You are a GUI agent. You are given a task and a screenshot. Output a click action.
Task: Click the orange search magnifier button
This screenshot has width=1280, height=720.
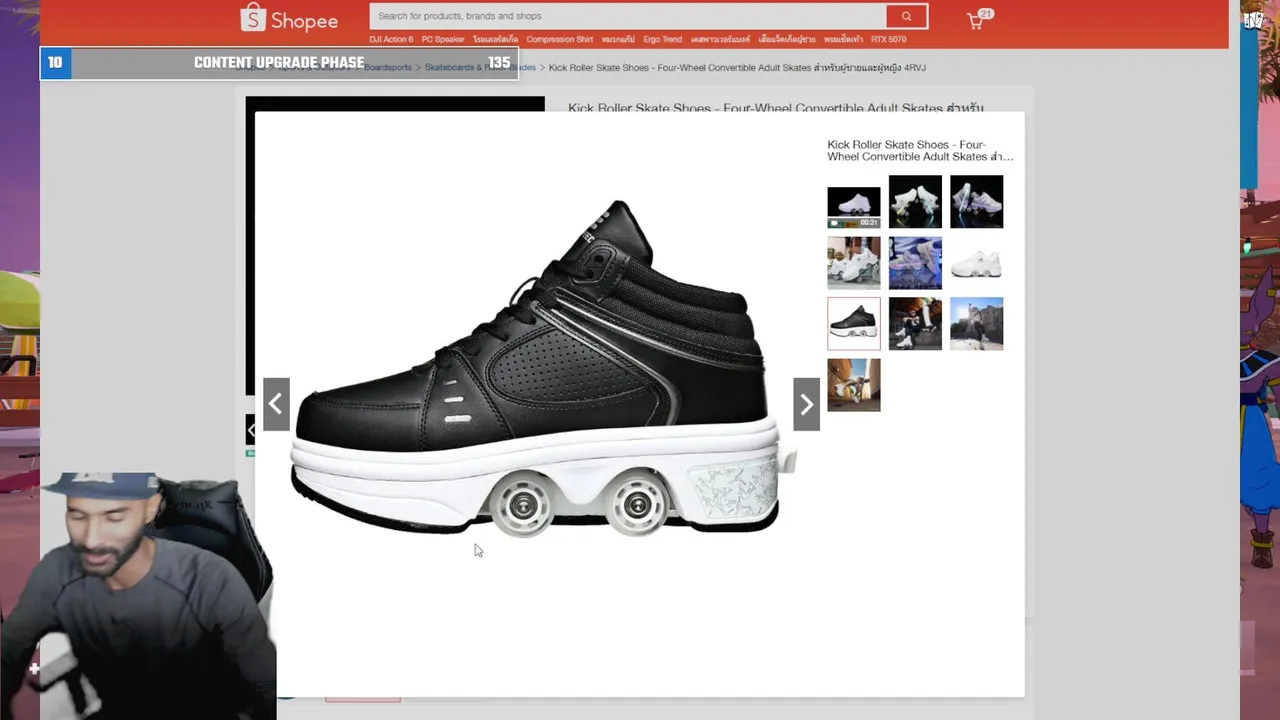click(906, 16)
